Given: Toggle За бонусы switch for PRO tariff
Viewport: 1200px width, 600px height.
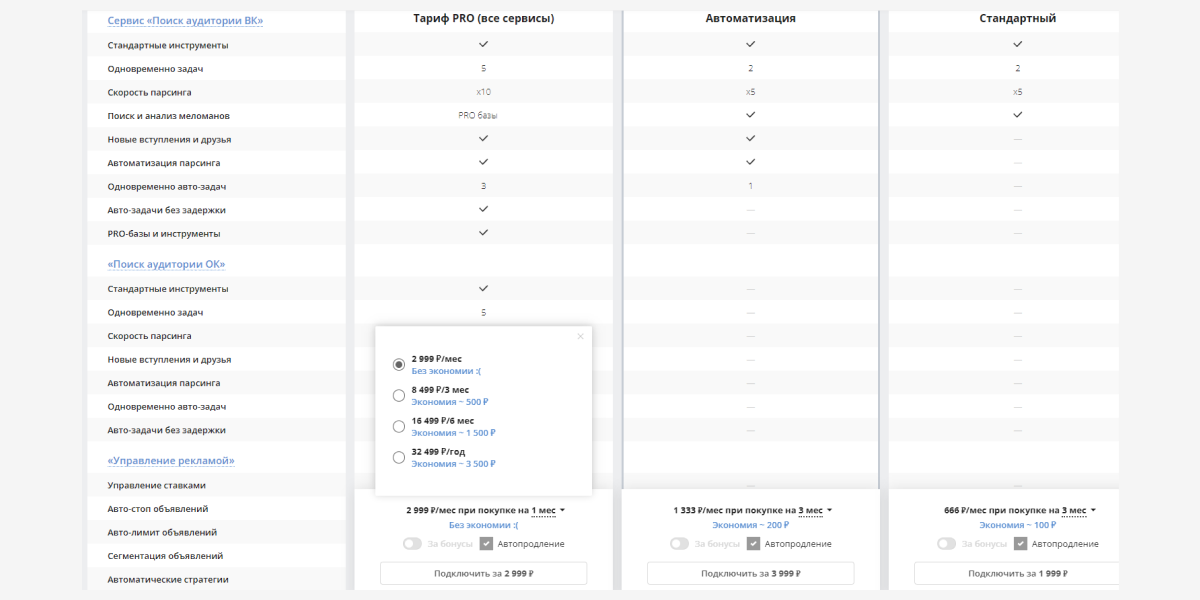Looking at the screenshot, I should coord(412,544).
